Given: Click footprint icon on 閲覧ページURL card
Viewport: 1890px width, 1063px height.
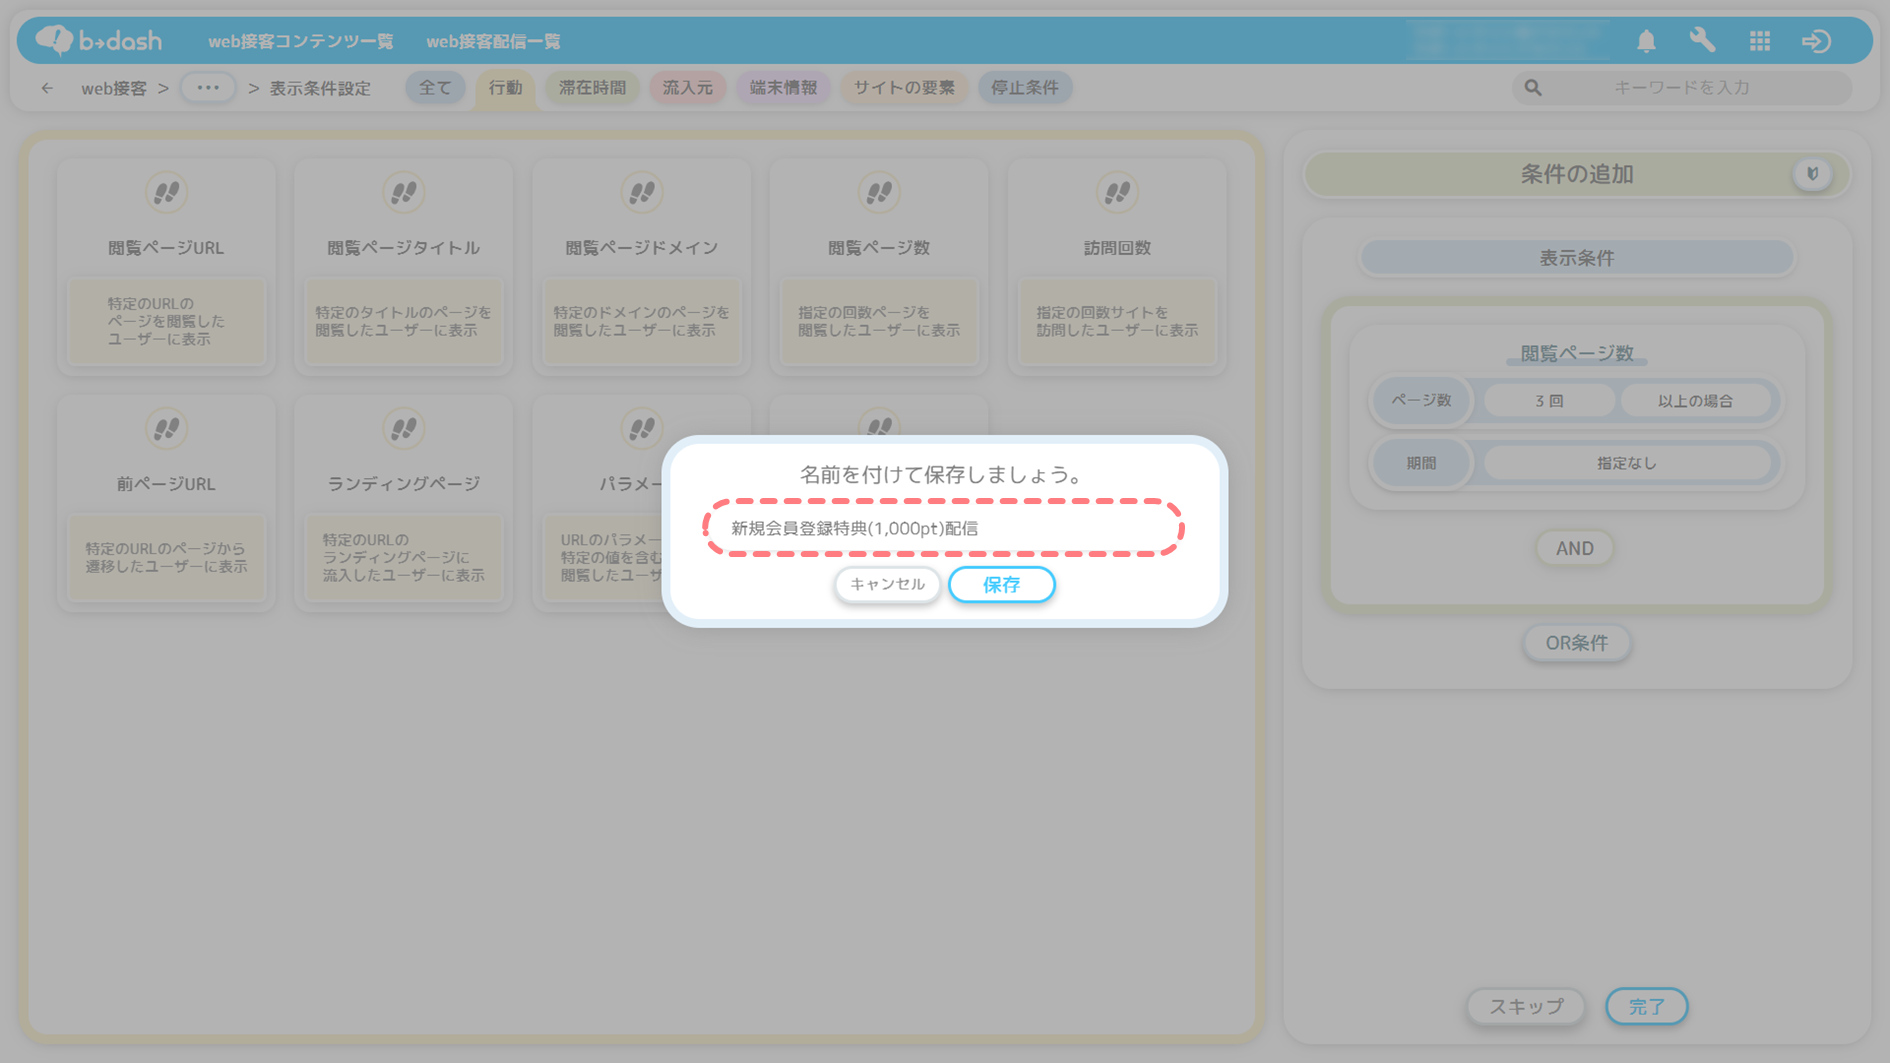Looking at the screenshot, I should tap(166, 192).
